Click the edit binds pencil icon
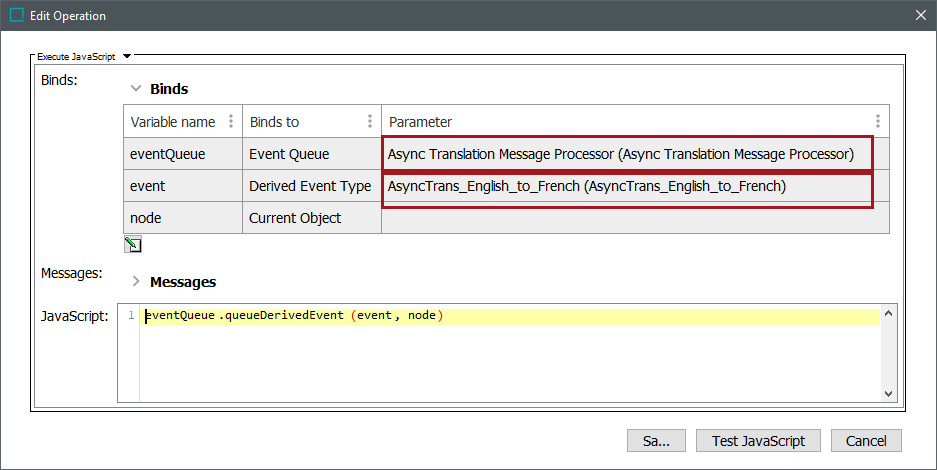 coord(133,245)
